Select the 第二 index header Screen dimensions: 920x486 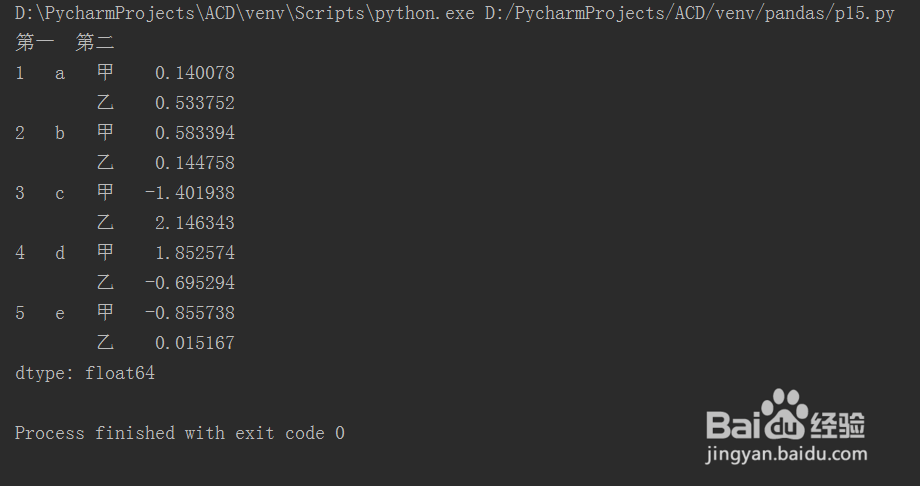[95, 42]
